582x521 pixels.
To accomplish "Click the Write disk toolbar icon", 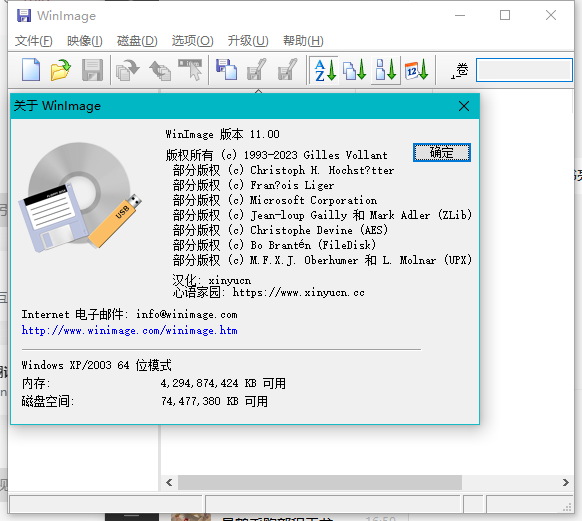I will click(x=160, y=70).
